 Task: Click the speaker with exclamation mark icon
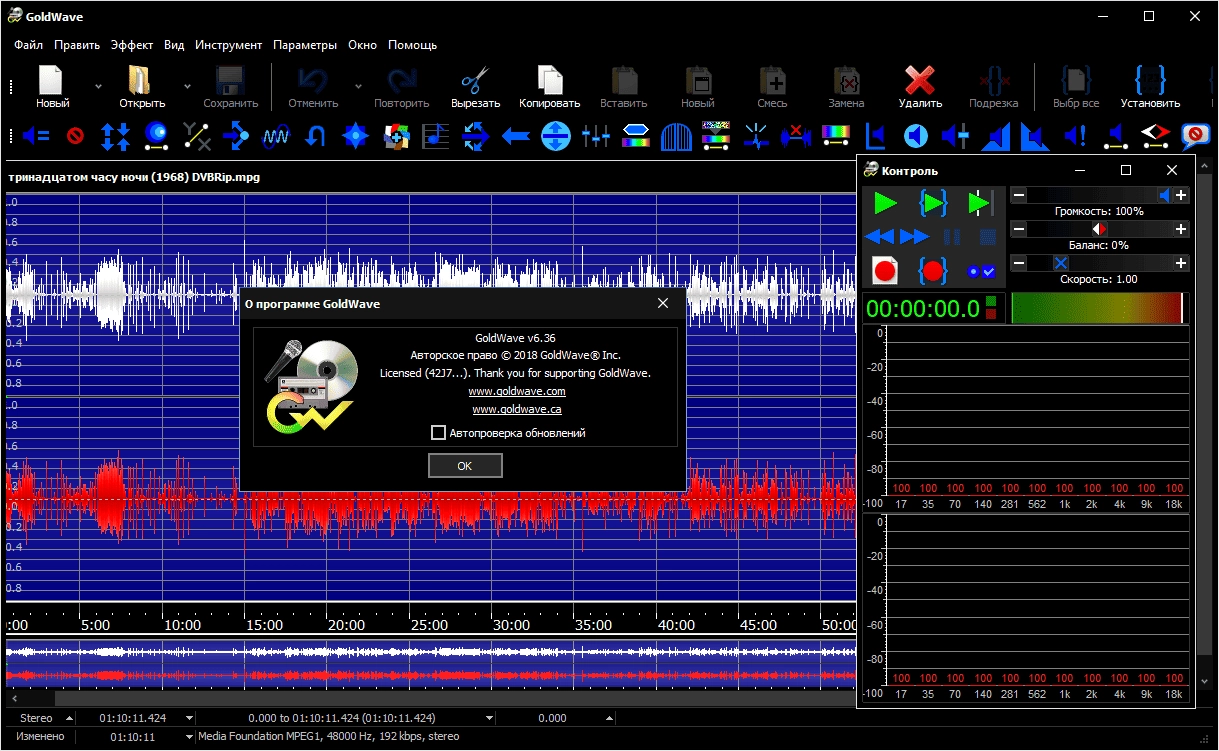click(1076, 135)
